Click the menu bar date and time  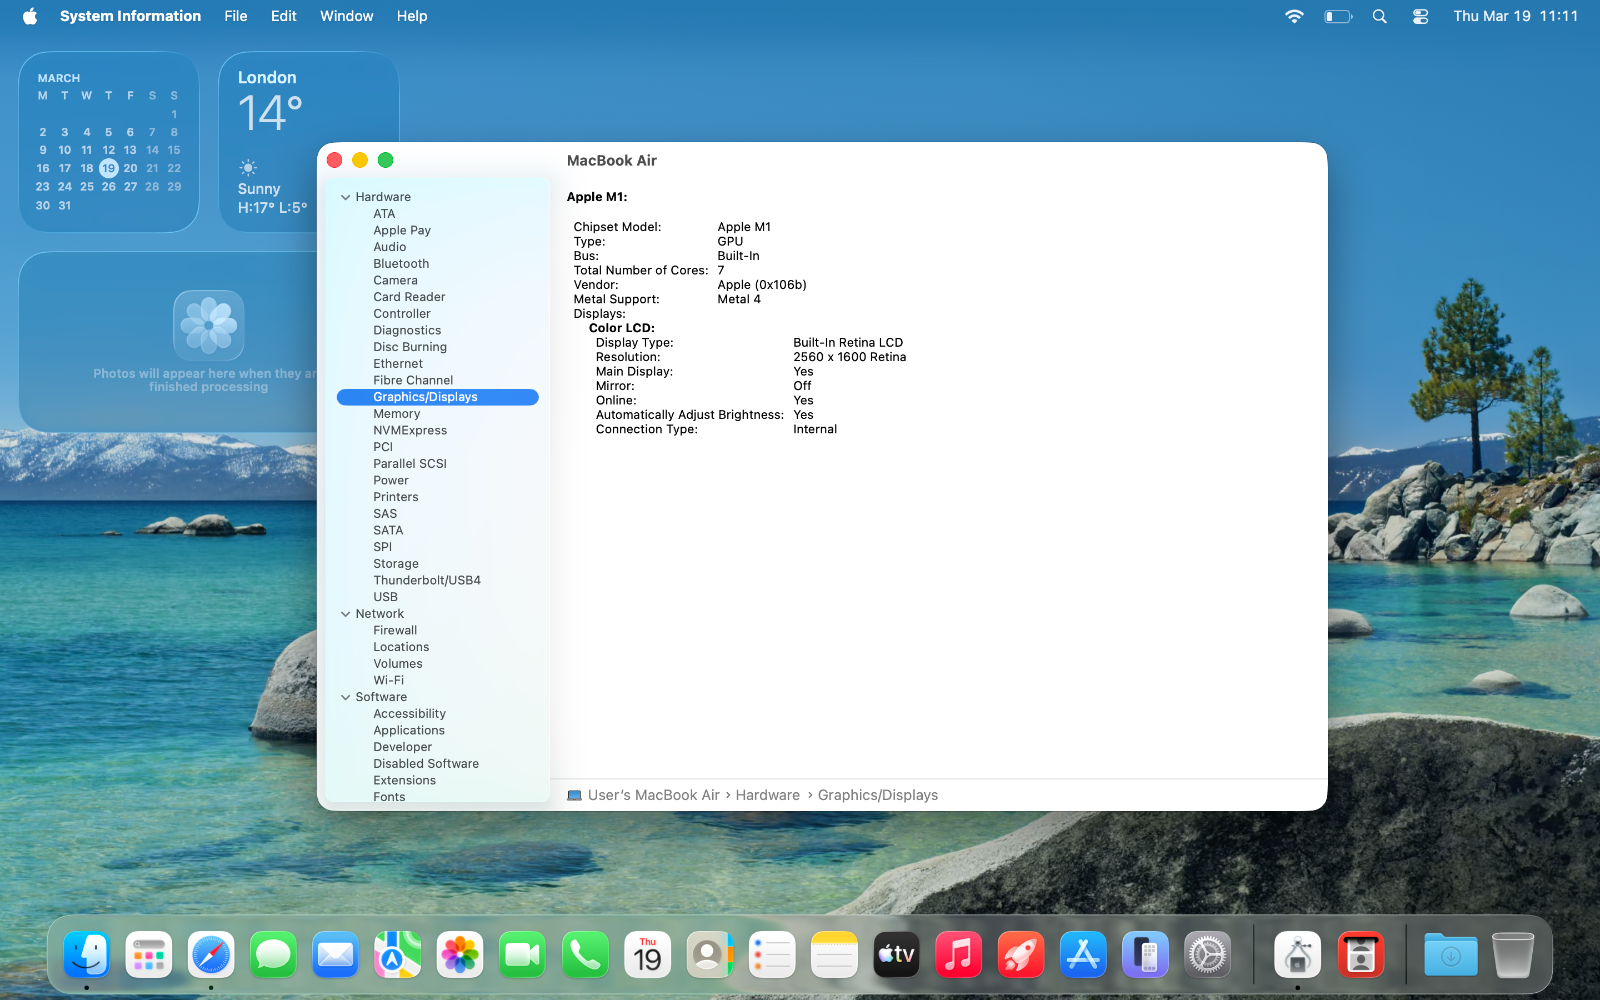tap(1515, 16)
